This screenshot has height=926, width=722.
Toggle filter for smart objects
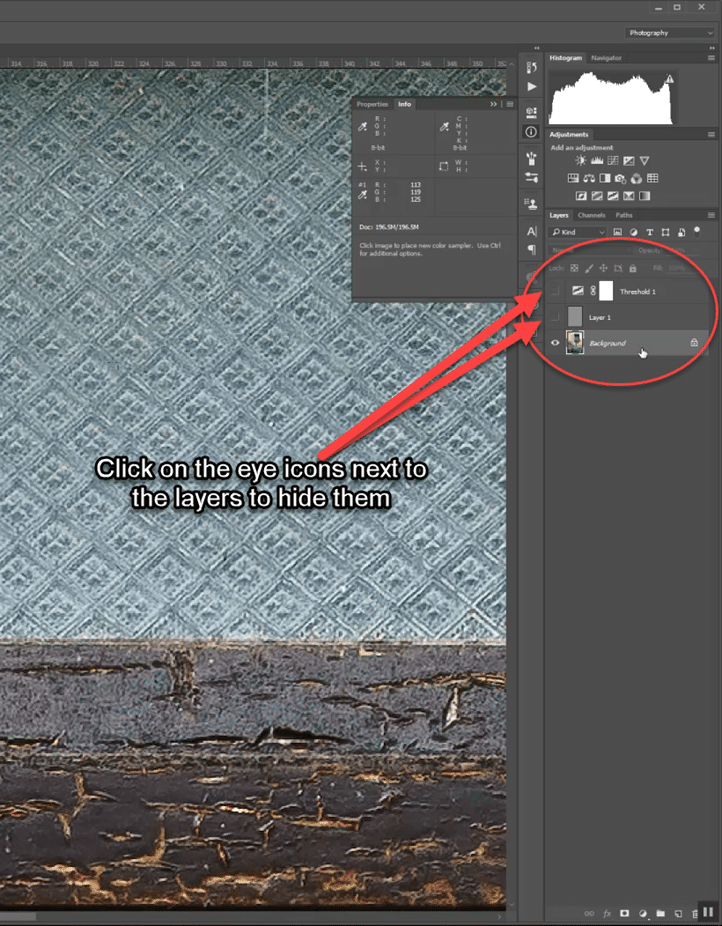(x=681, y=232)
